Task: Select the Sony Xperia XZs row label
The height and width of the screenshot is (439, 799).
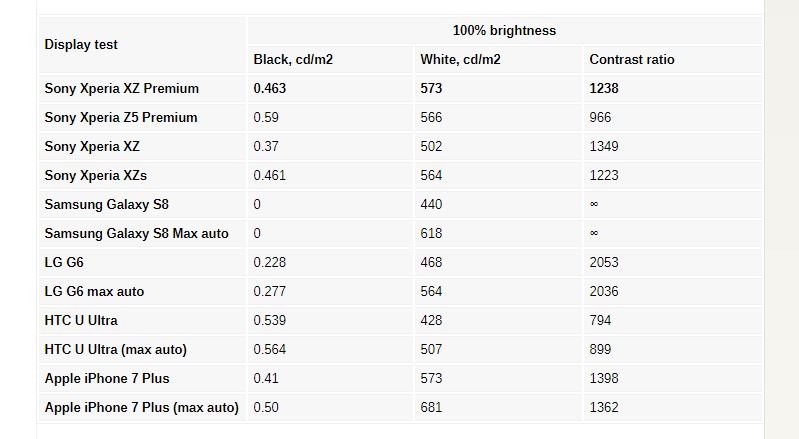Action: [95, 176]
